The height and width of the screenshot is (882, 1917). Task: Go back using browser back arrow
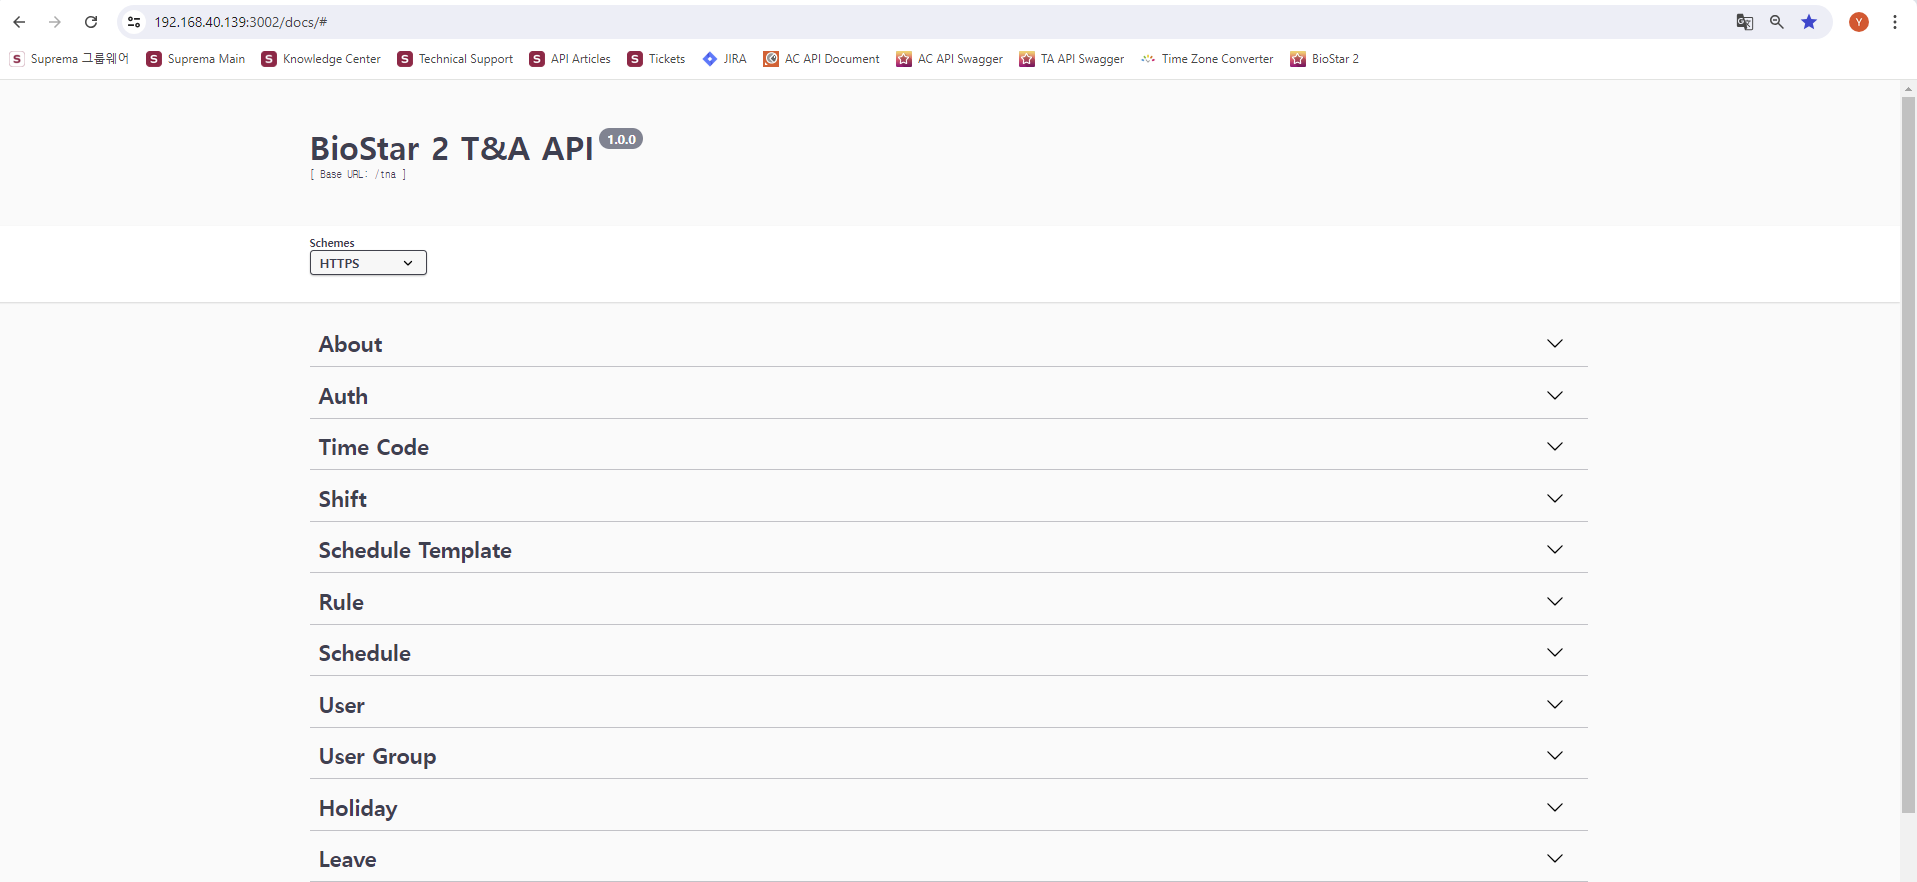pos(19,22)
